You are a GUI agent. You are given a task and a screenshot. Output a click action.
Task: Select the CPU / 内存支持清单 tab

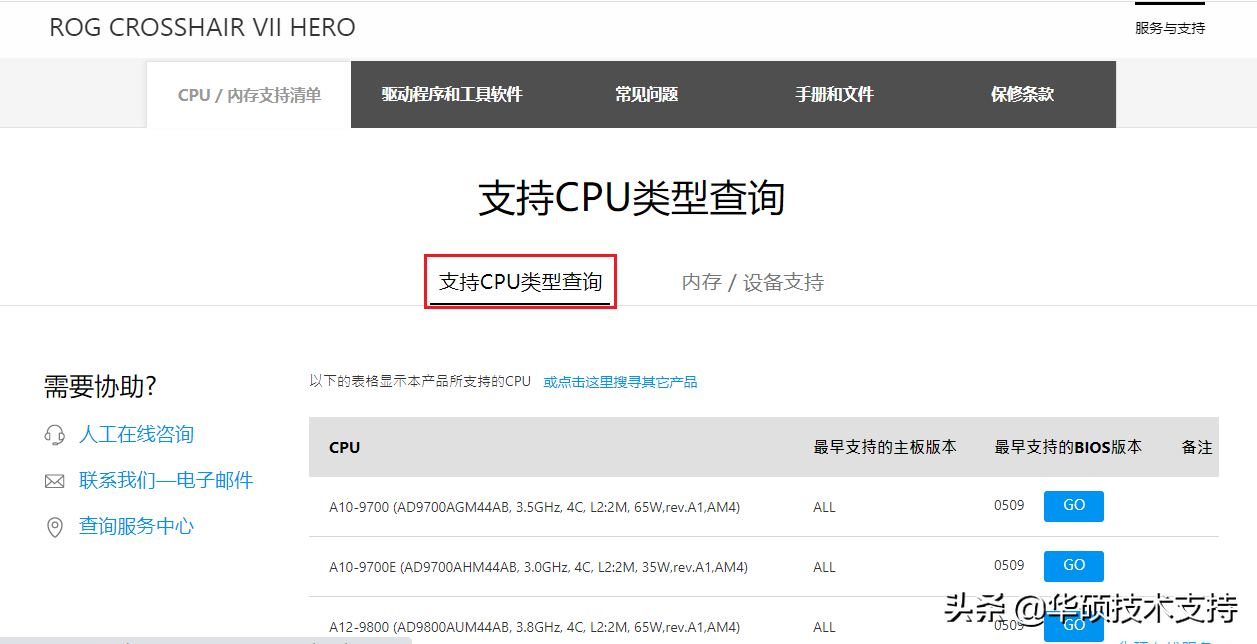(x=249, y=95)
